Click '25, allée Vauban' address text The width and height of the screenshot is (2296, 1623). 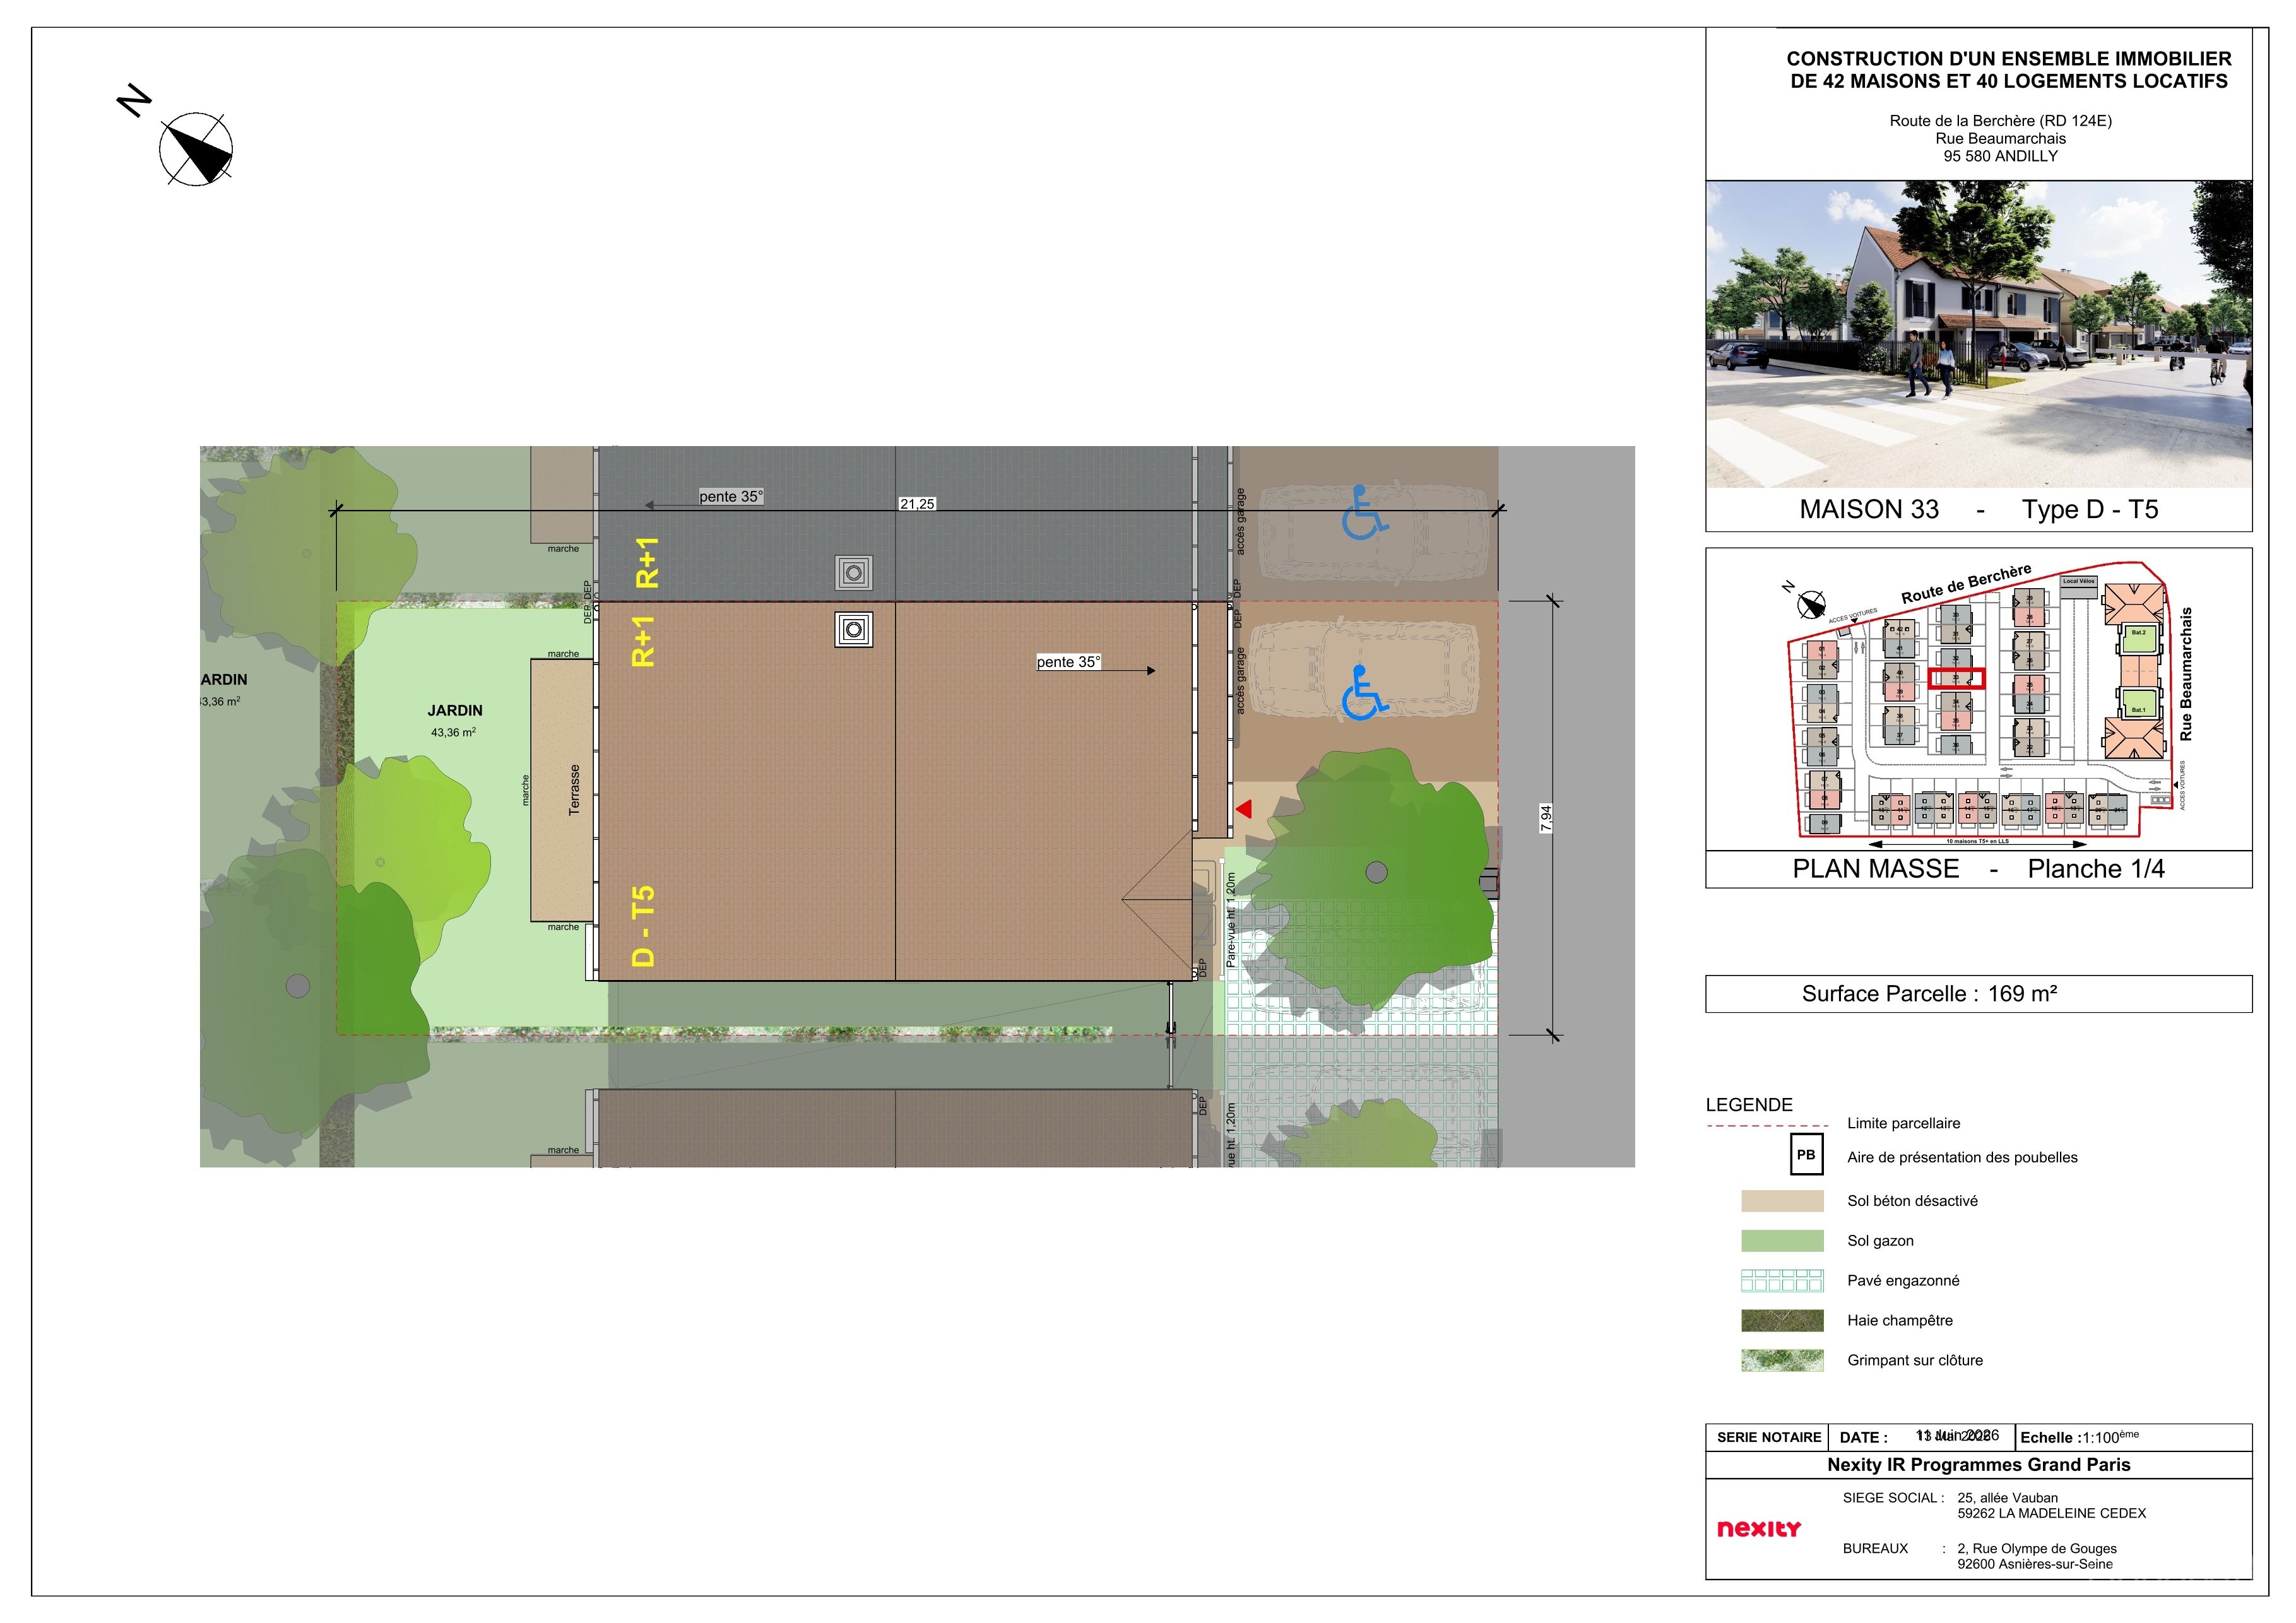[x=2008, y=1498]
